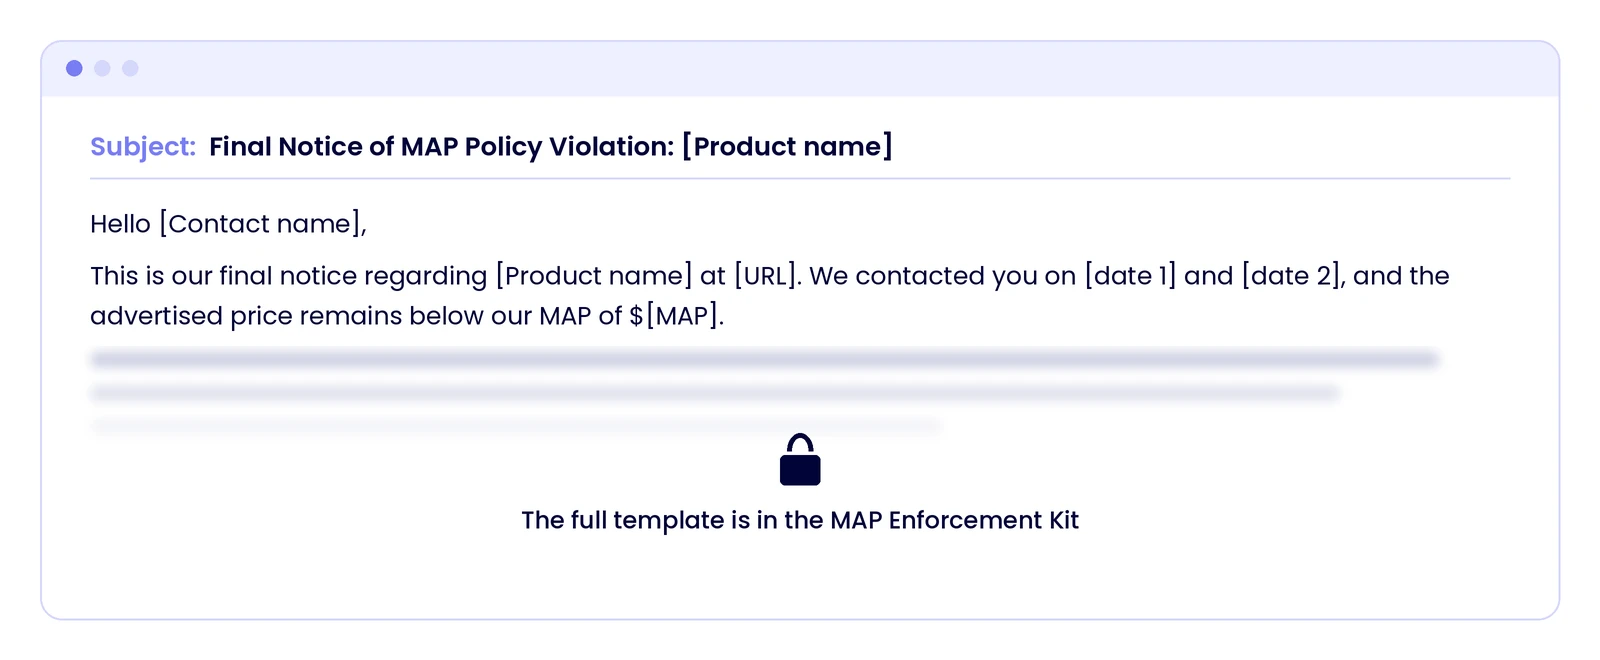The image size is (1600, 660).
Task: Click the [Product name] placeholder in the body text
Action: point(594,276)
